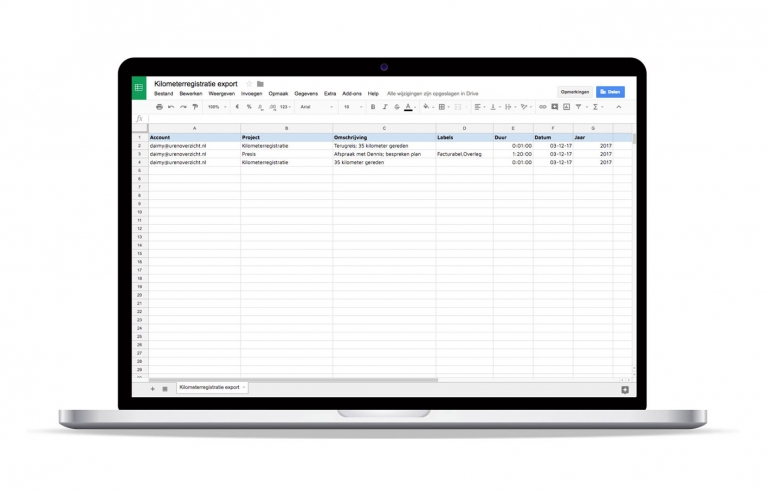
Task: Open the Bestand menu
Action: (164, 94)
